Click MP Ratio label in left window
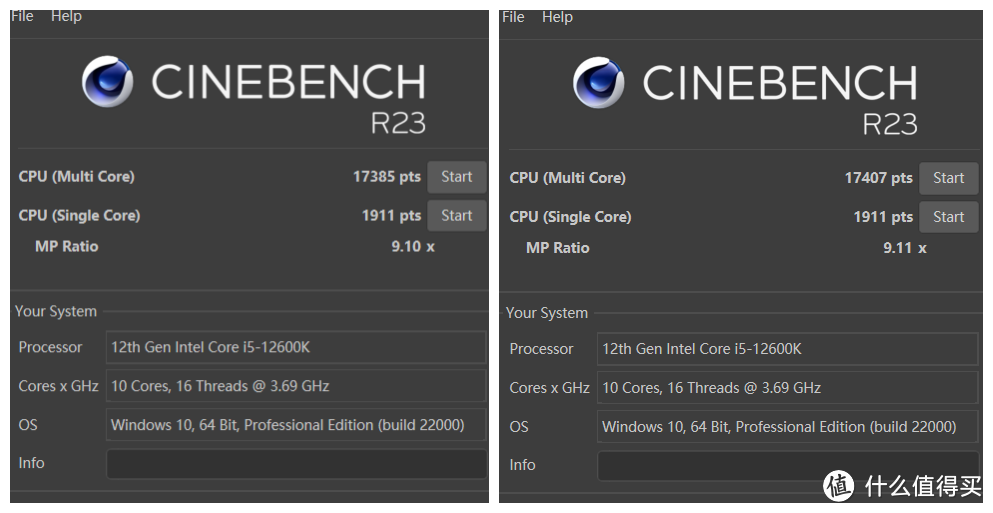The image size is (993, 513). 66,246
